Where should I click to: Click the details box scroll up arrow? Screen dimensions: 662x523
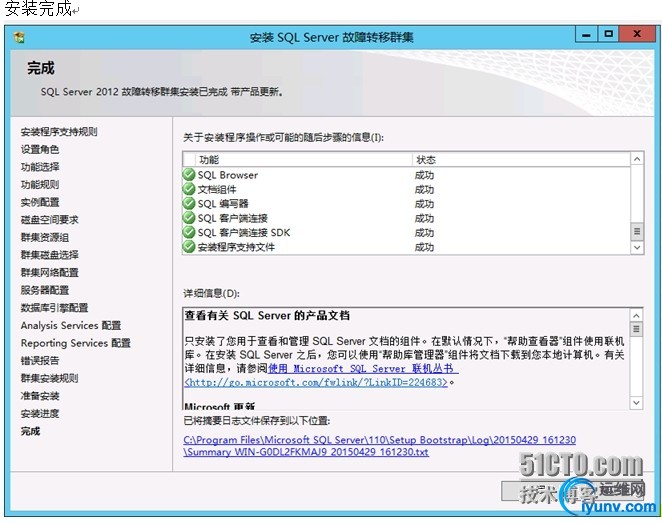point(636,315)
